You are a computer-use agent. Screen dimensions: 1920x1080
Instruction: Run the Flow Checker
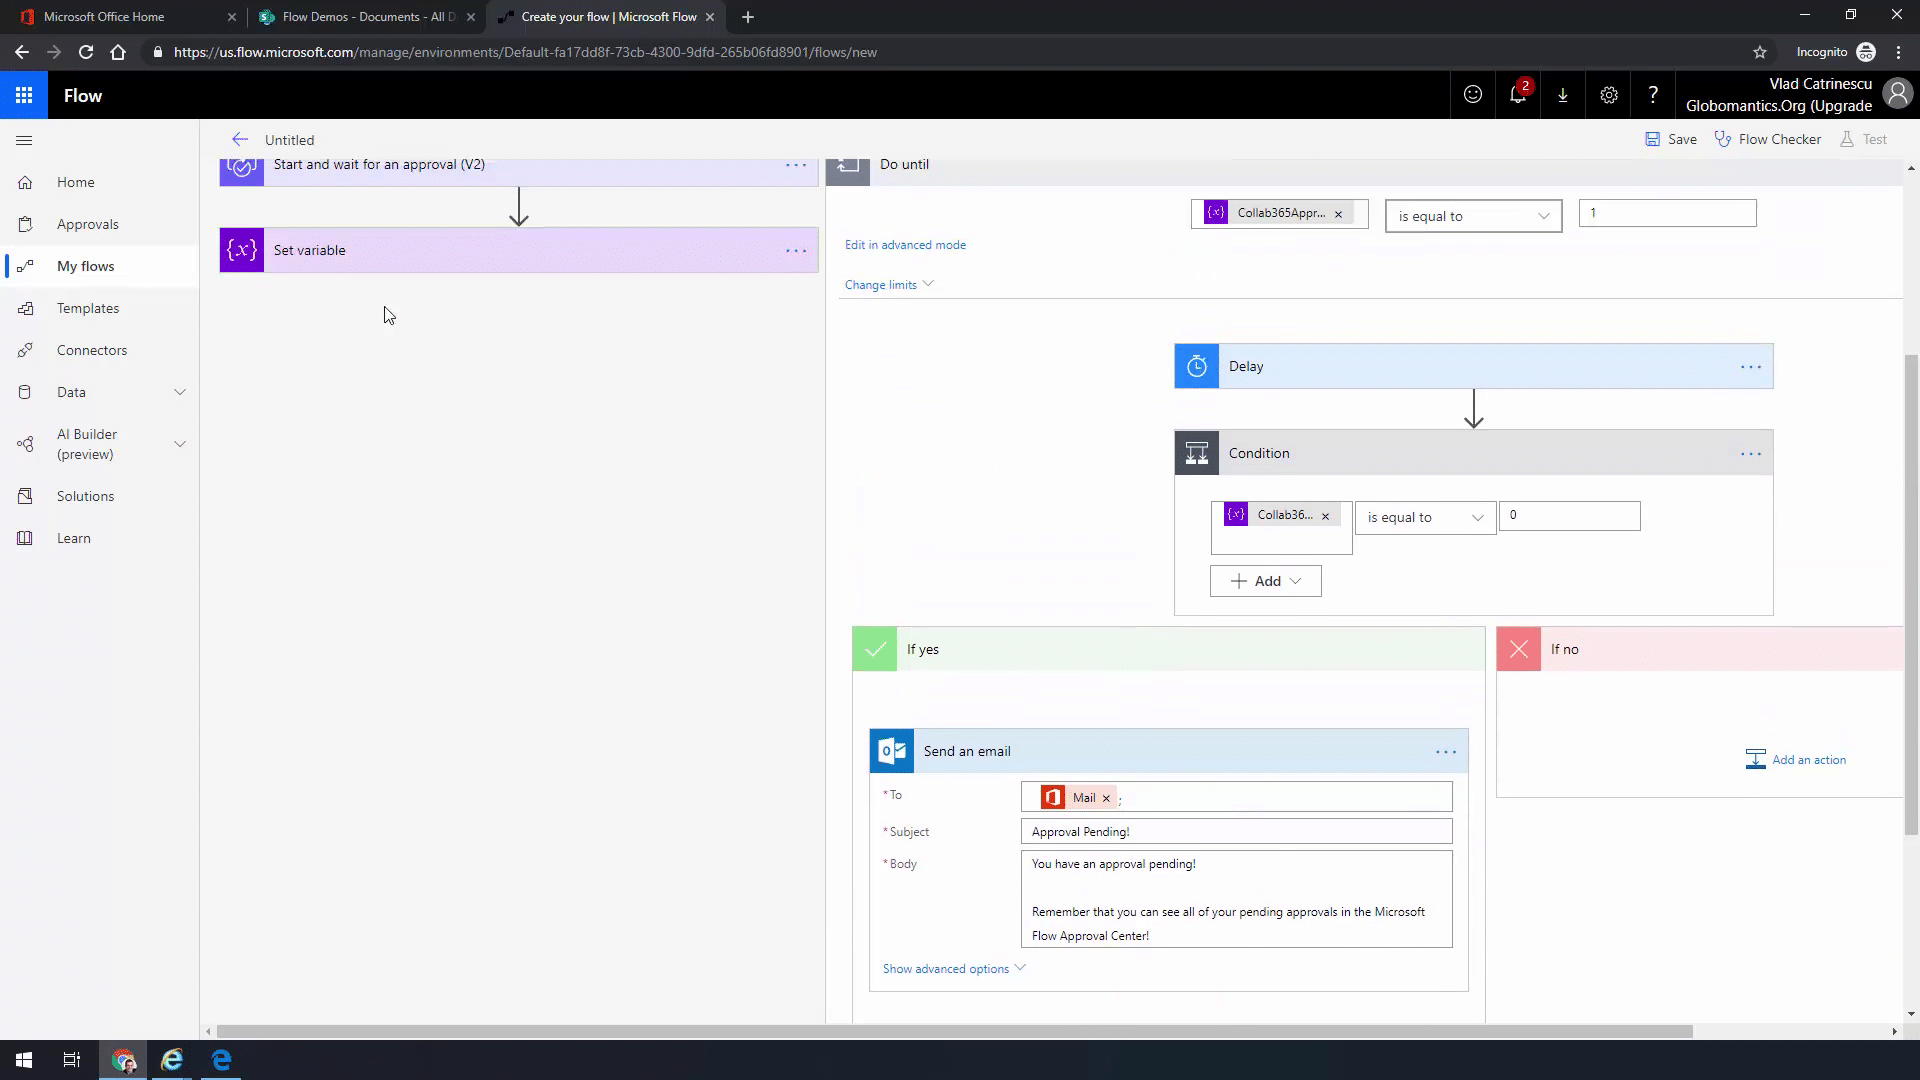1768,139
